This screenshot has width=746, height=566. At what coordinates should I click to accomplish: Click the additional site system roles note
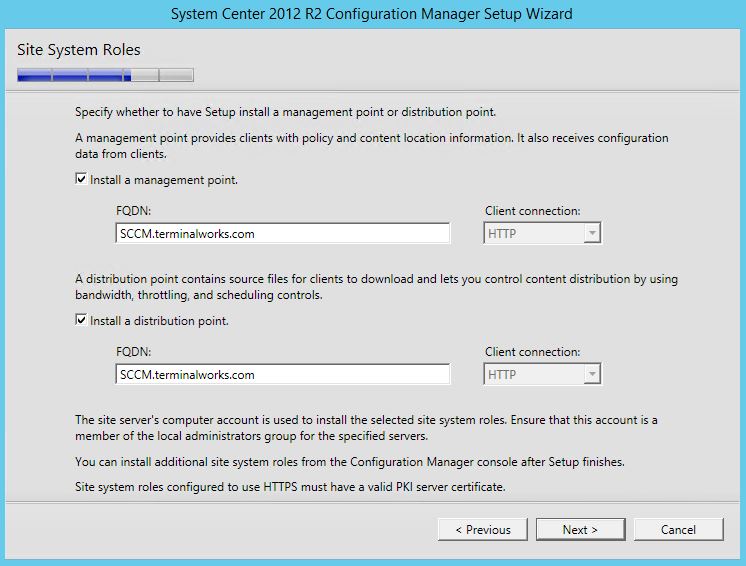tap(350, 462)
